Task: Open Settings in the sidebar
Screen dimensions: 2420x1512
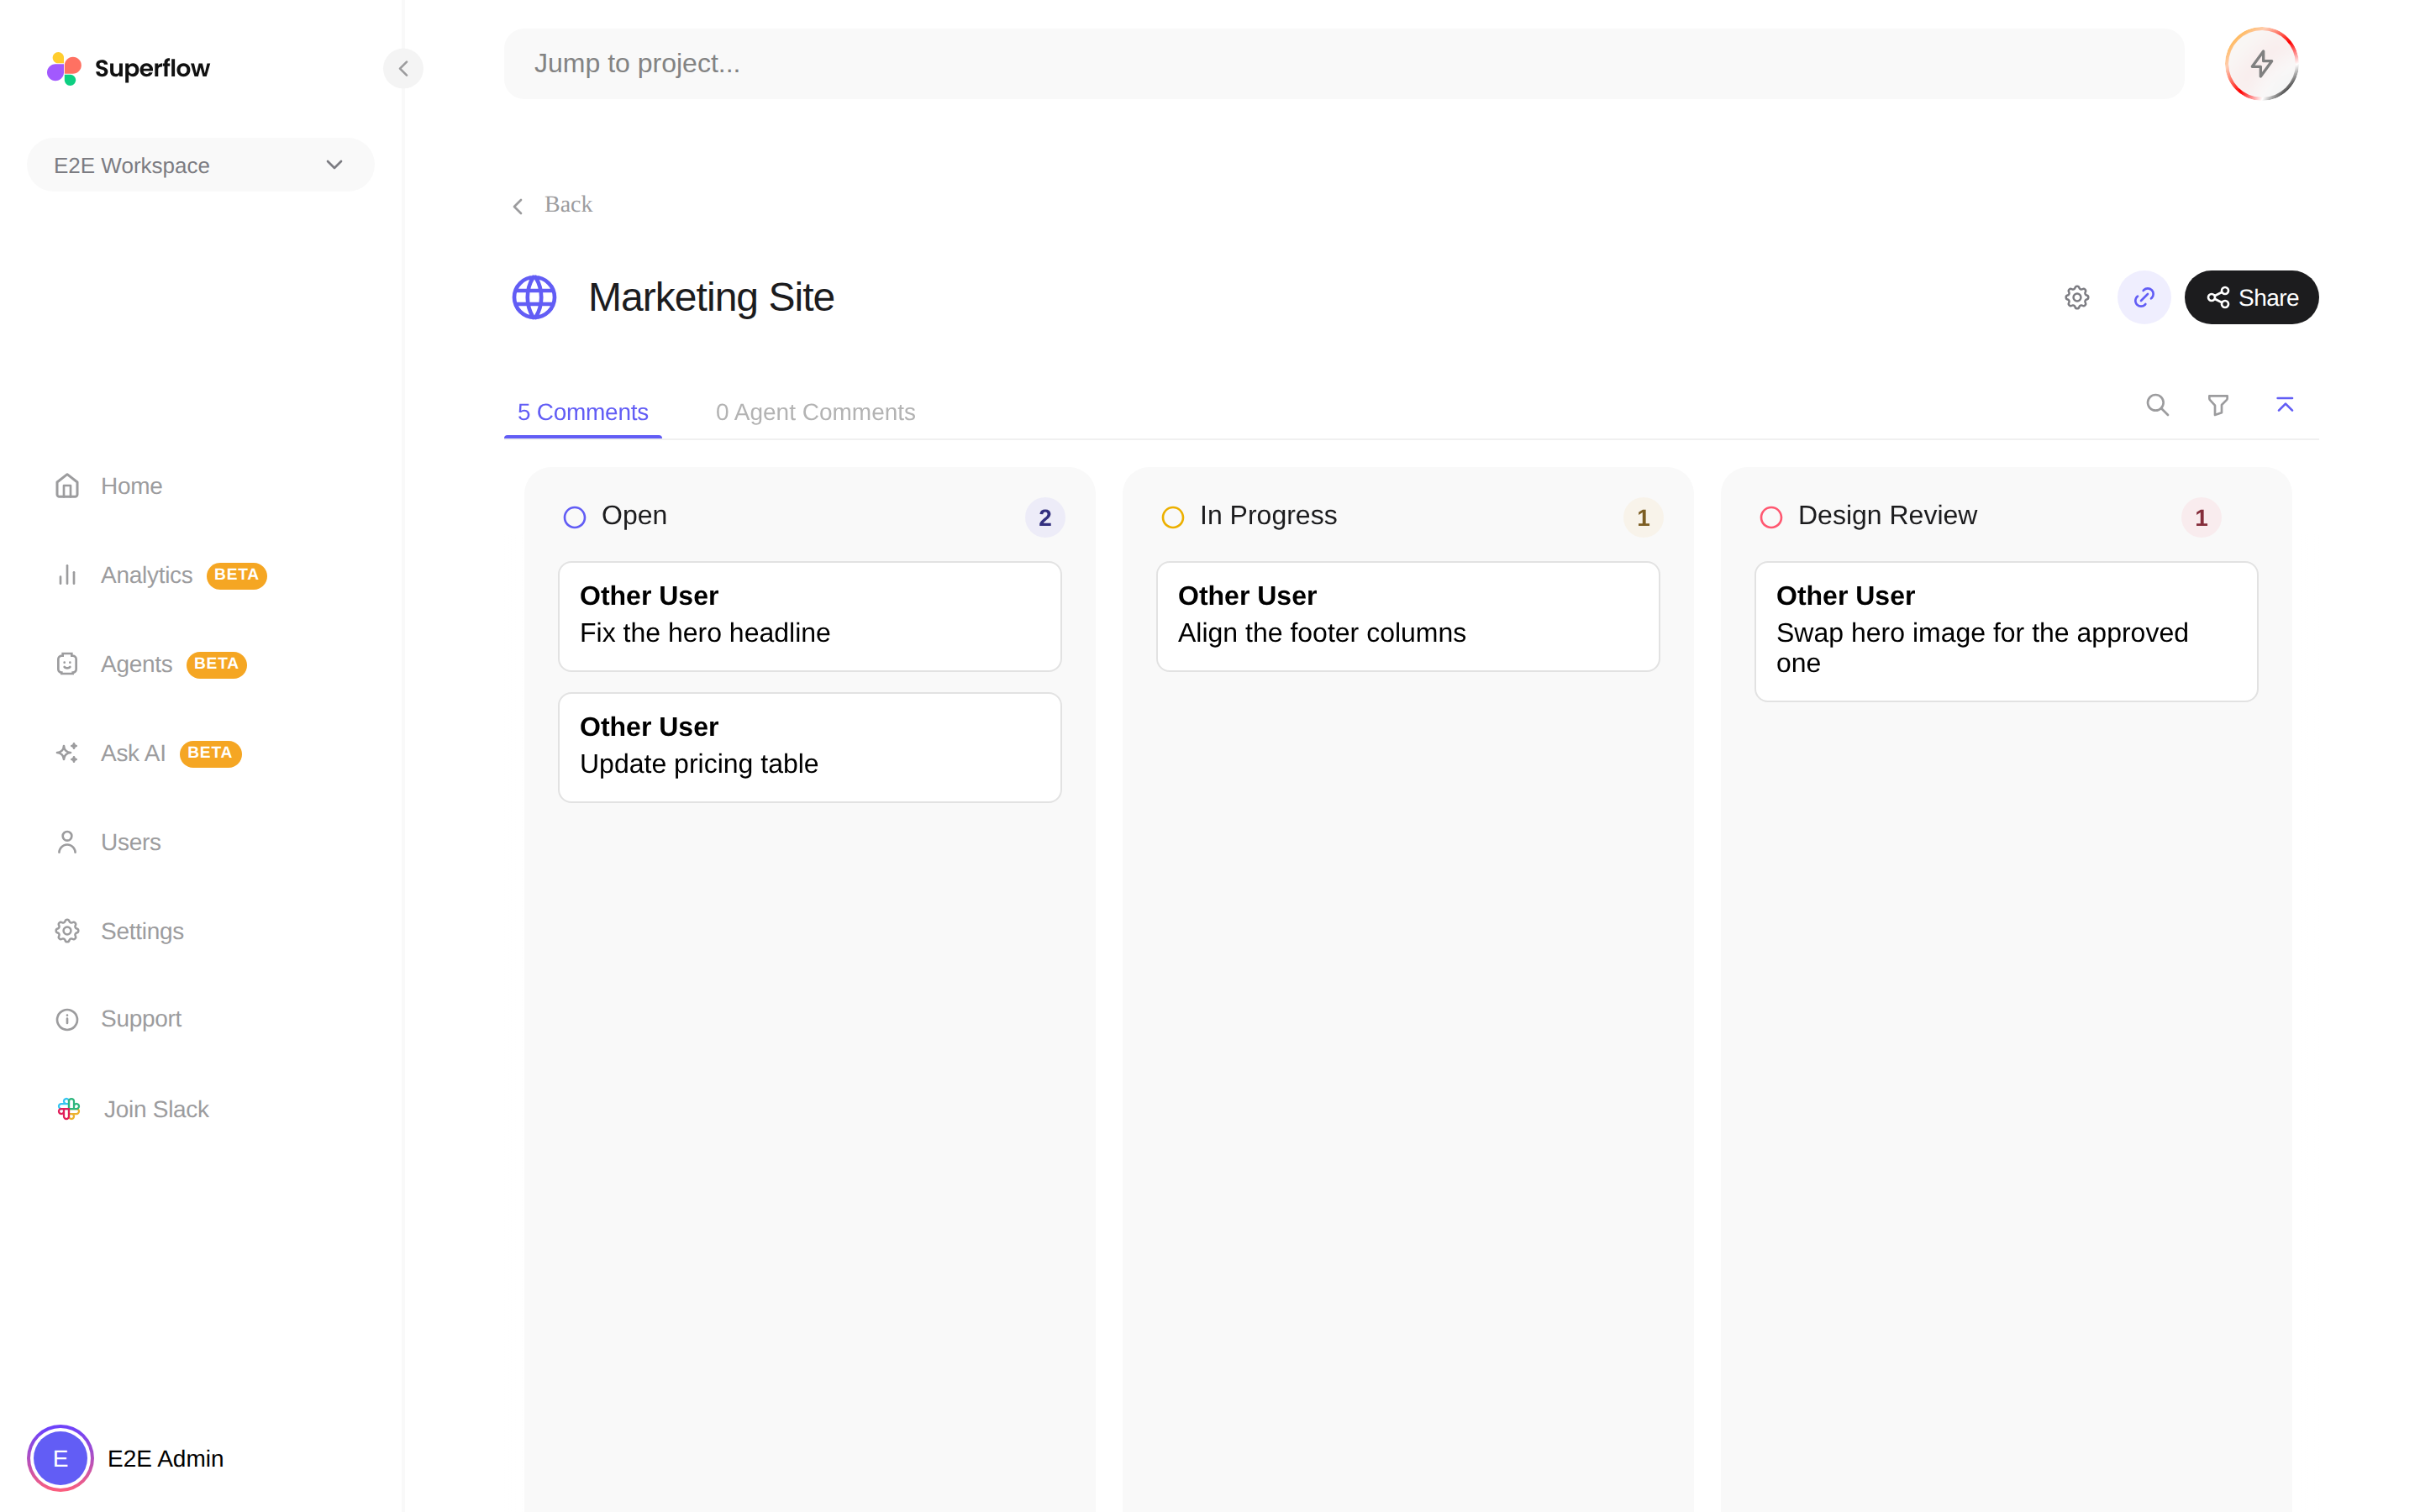Action: [142, 931]
